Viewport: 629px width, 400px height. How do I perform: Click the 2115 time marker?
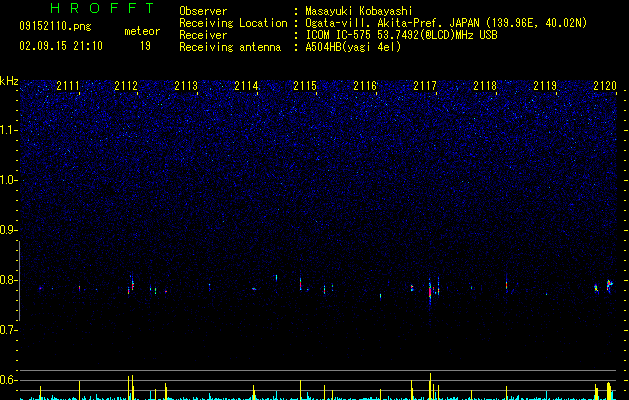pos(305,86)
